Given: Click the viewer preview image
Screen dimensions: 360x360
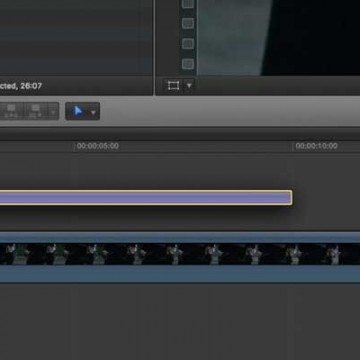Looking at the screenshot, I should point(278,37).
